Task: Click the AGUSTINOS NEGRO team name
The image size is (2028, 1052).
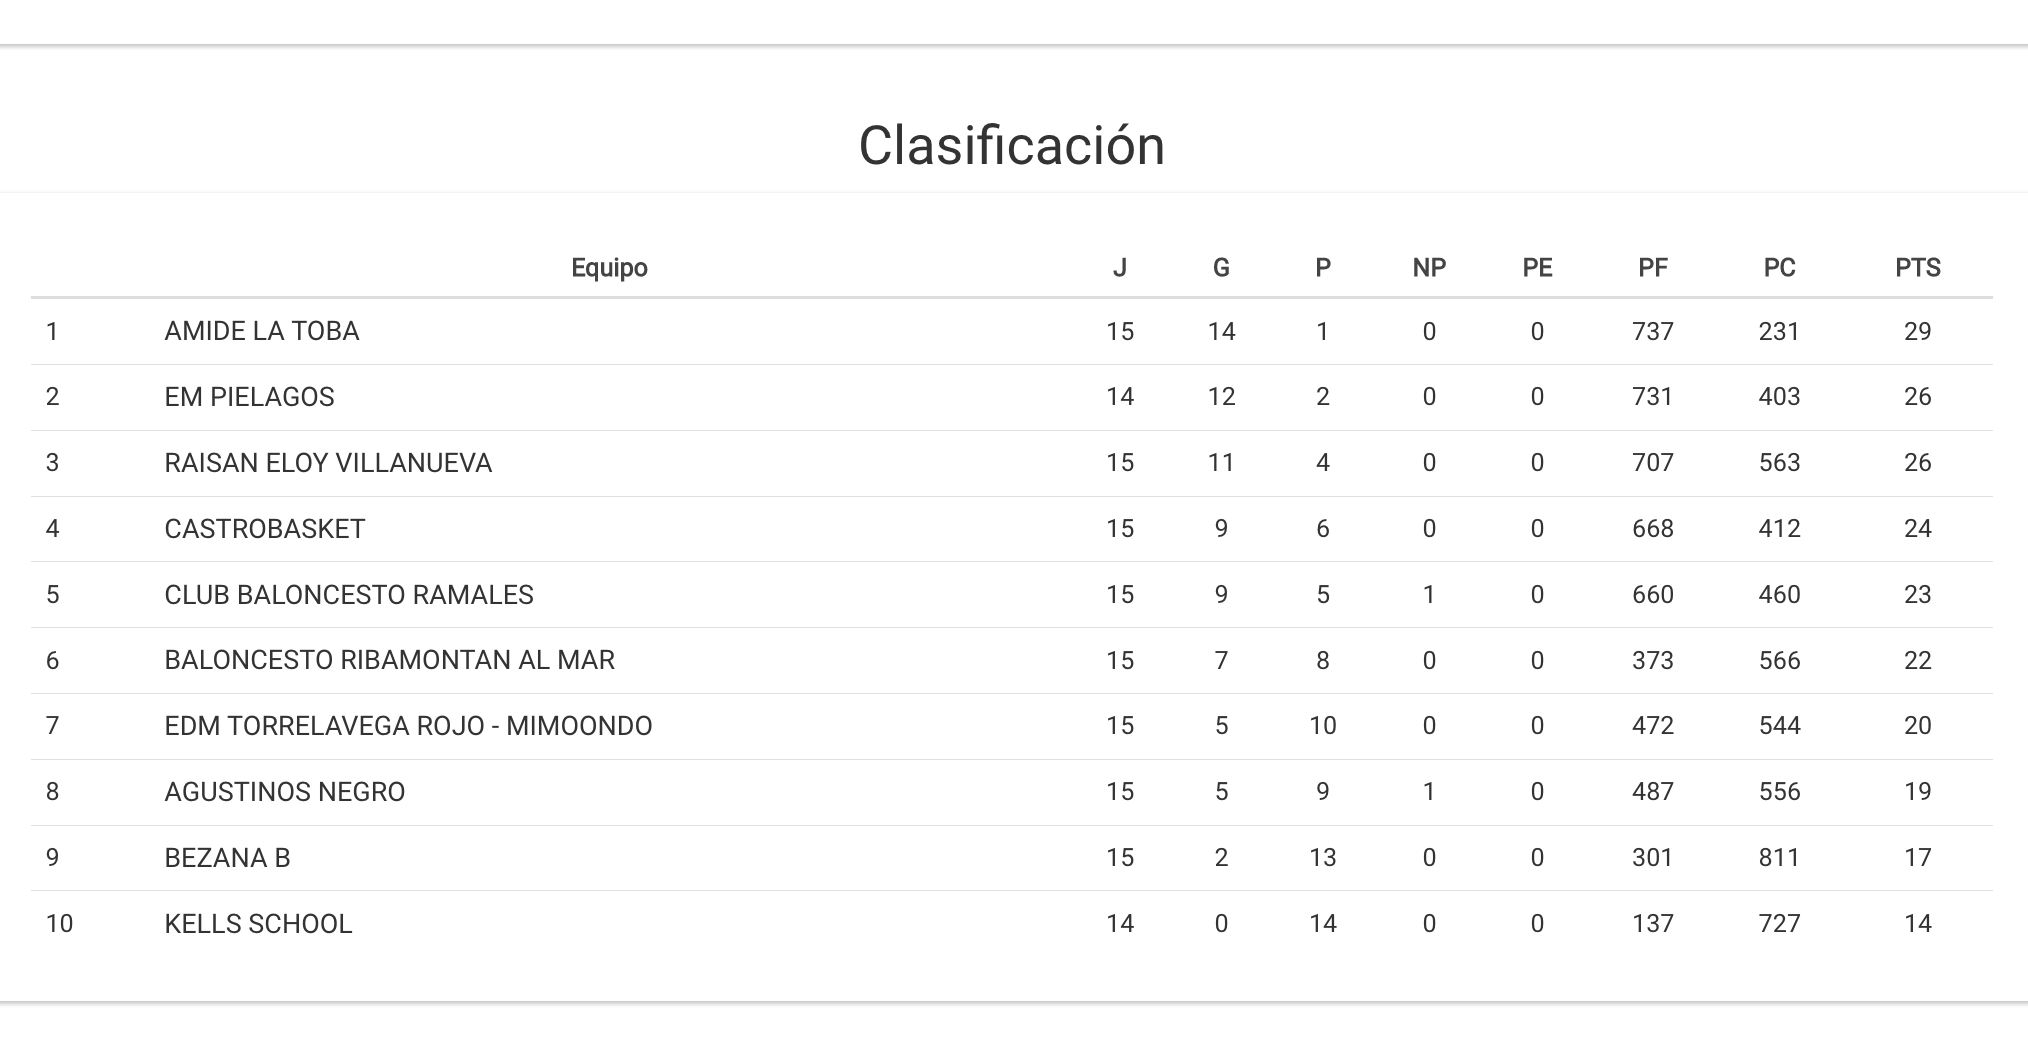Action: (285, 792)
